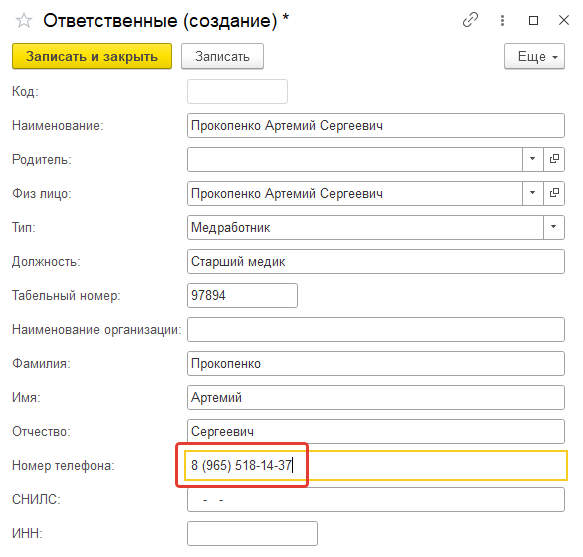Open the Тип dropdown arrow
This screenshot has width=583, height=557.
coord(553,227)
